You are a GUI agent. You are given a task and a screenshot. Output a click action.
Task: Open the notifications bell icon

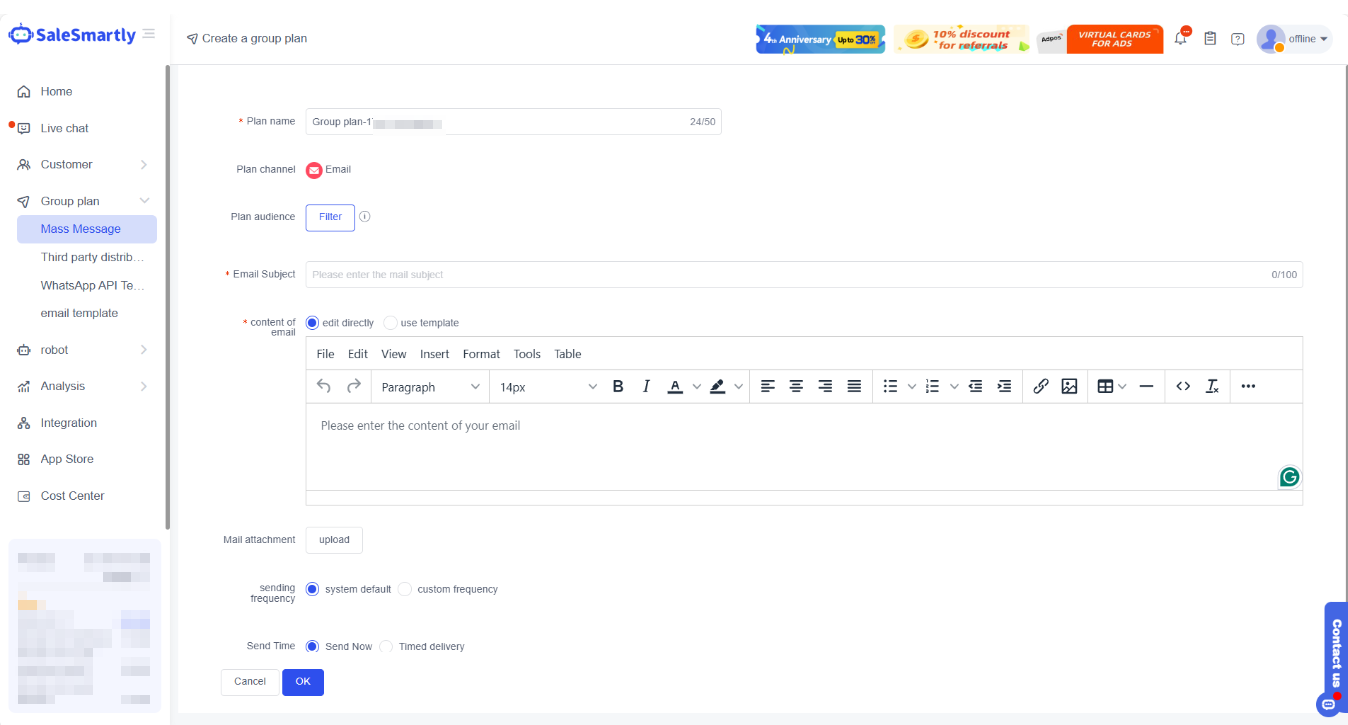(x=1181, y=39)
